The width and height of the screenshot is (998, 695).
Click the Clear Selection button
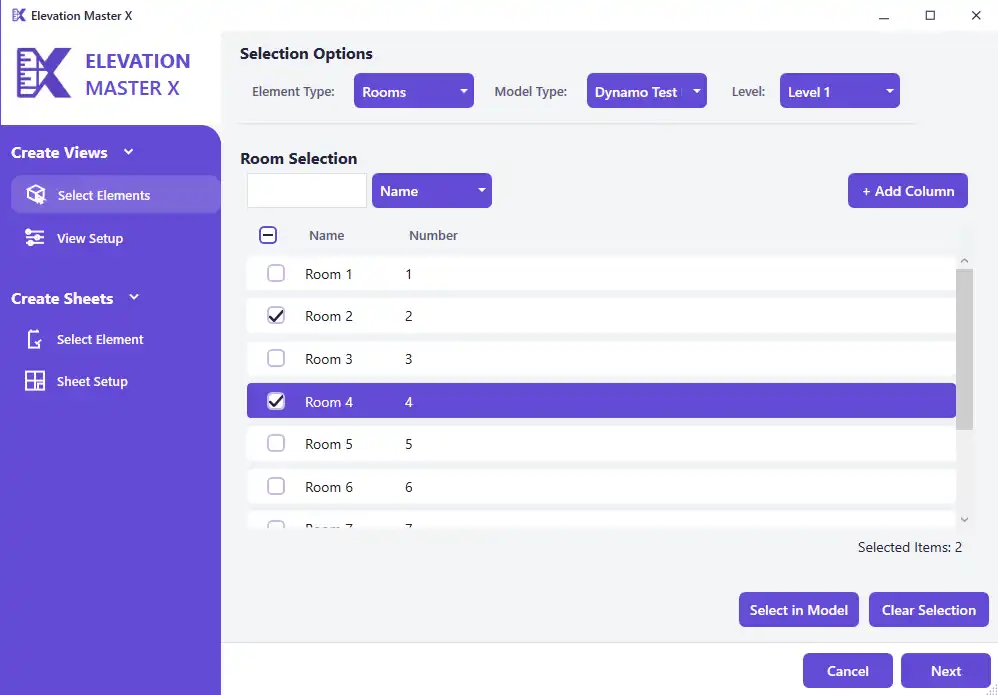928,610
